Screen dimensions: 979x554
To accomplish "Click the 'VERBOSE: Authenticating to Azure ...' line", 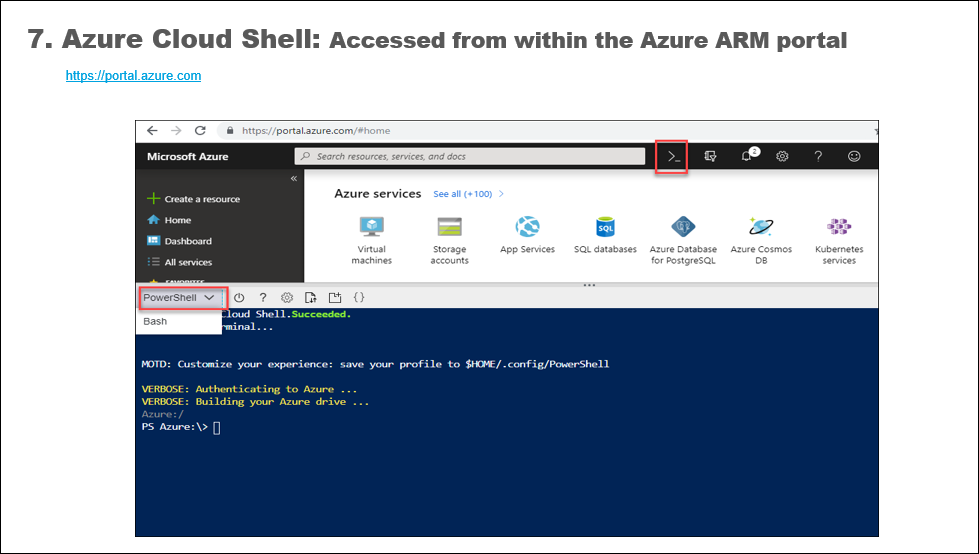I will pos(249,389).
